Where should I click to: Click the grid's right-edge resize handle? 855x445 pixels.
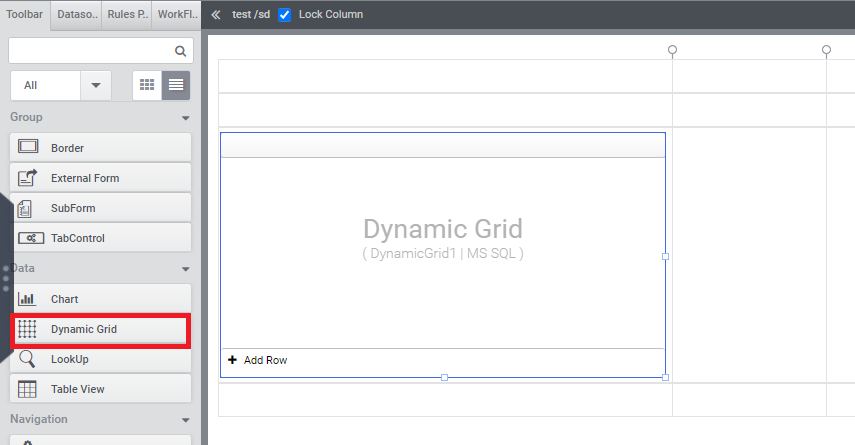point(665,256)
